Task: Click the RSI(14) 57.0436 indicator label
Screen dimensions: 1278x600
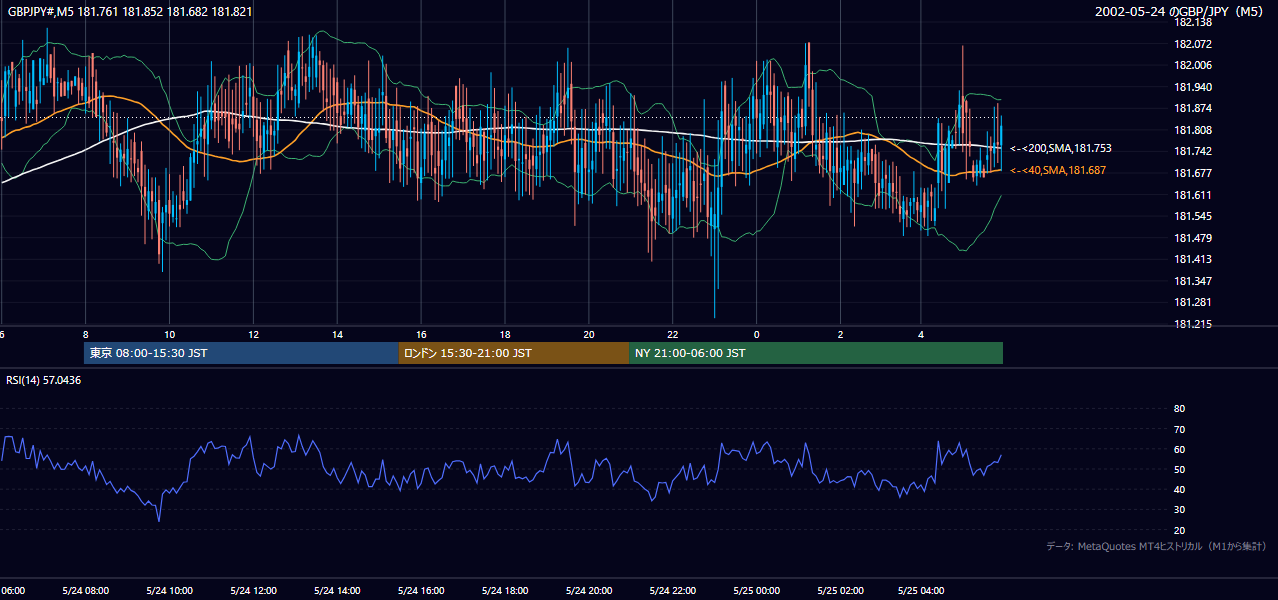Action: tap(45, 381)
